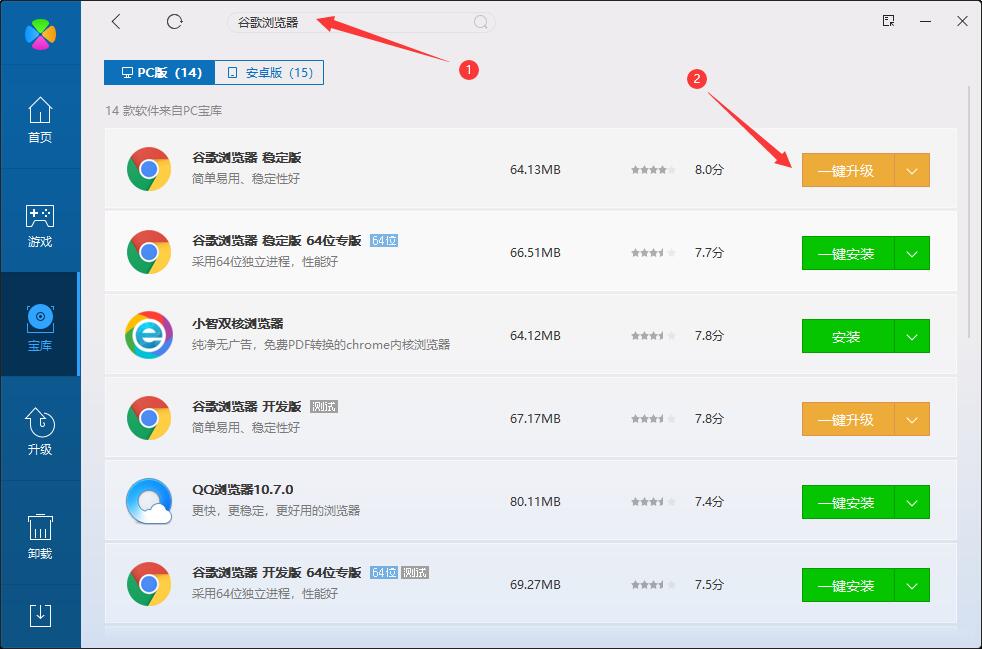
Task: Open the 谷歌浏览器 开发版 title
Action: coord(247,407)
